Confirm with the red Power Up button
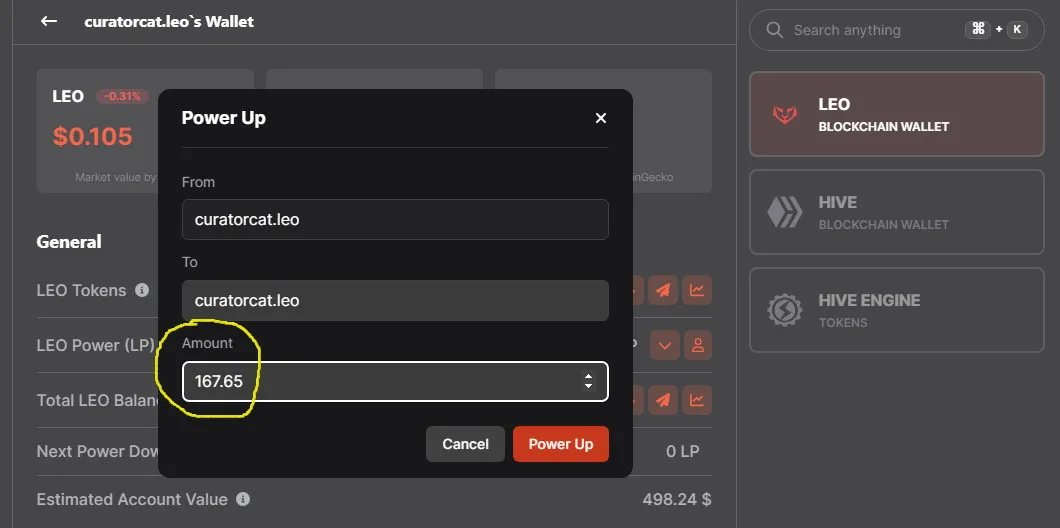 point(560,444)
